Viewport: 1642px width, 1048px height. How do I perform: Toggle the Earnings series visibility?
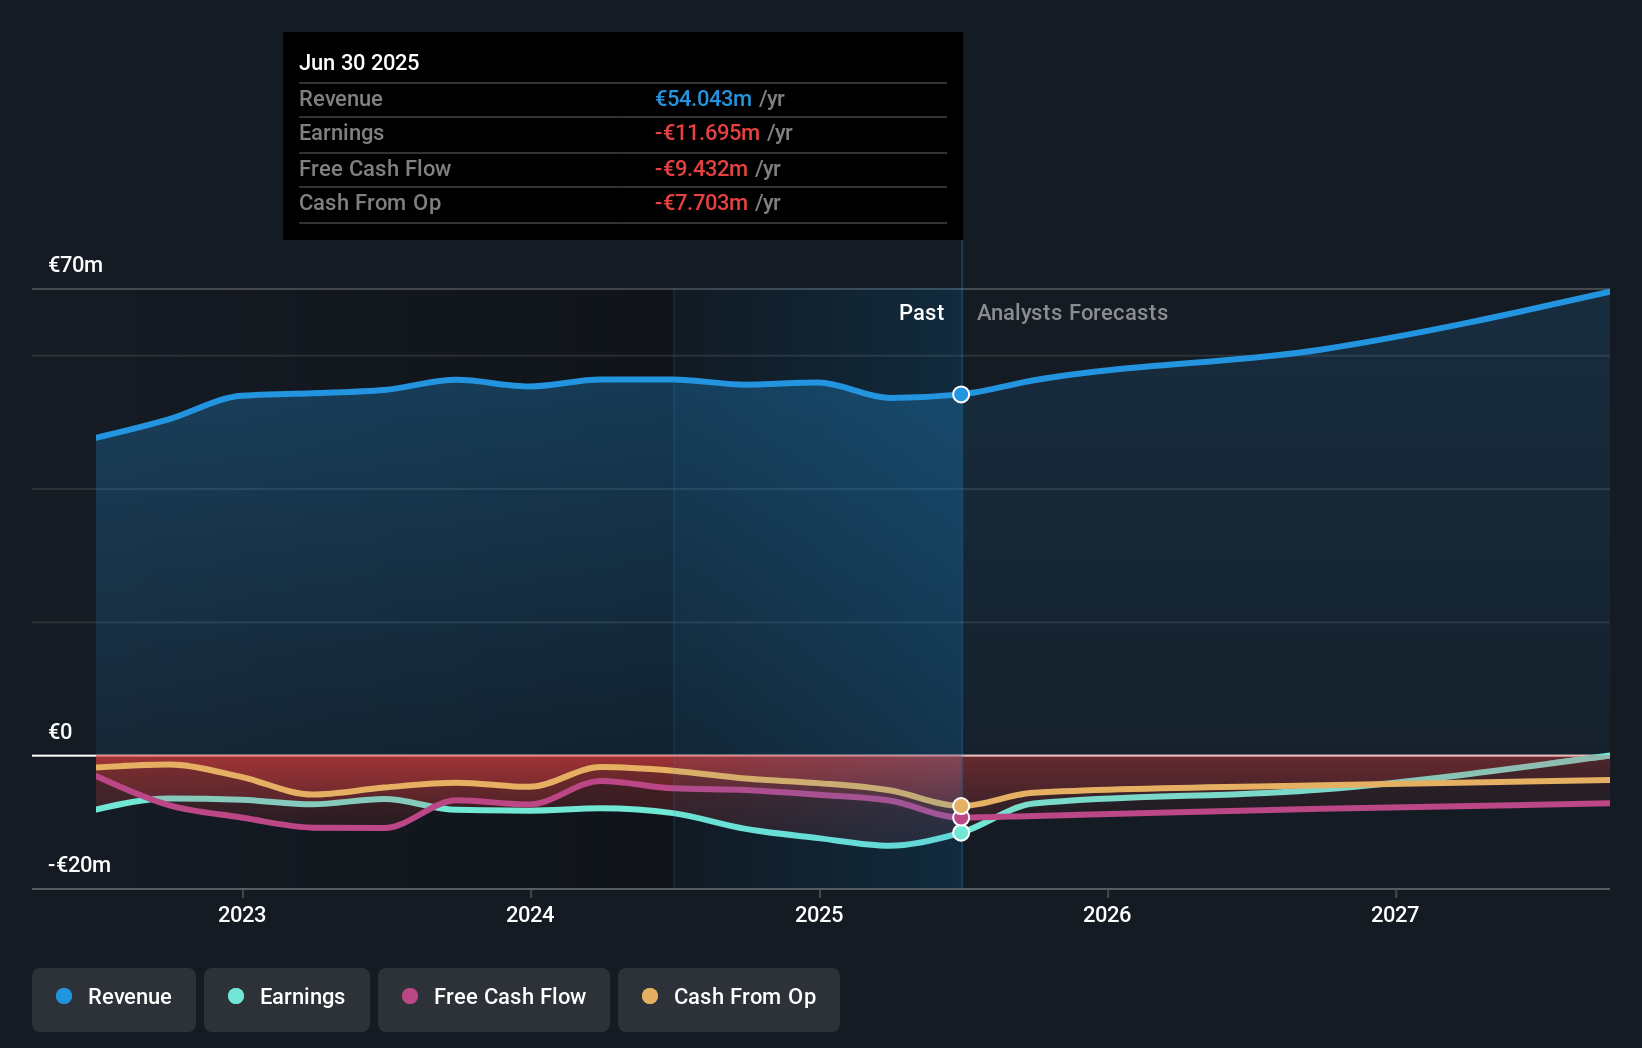point(286,997)
